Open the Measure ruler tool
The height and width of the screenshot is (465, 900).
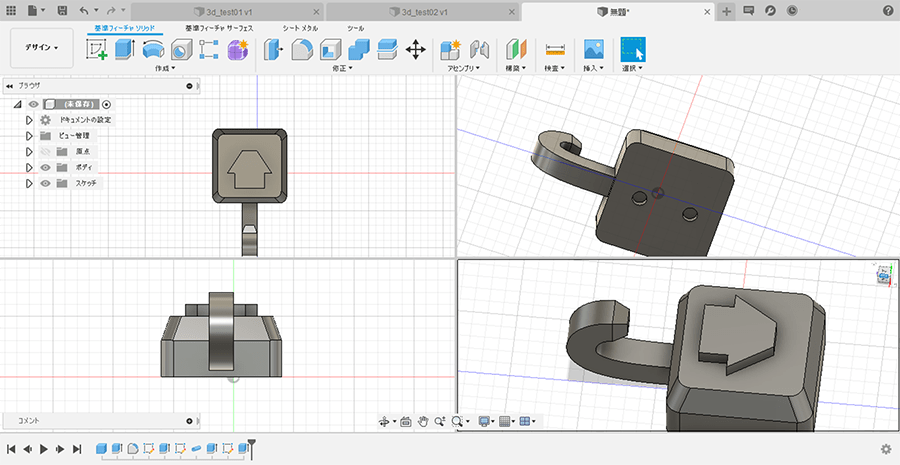coord(555,50)
